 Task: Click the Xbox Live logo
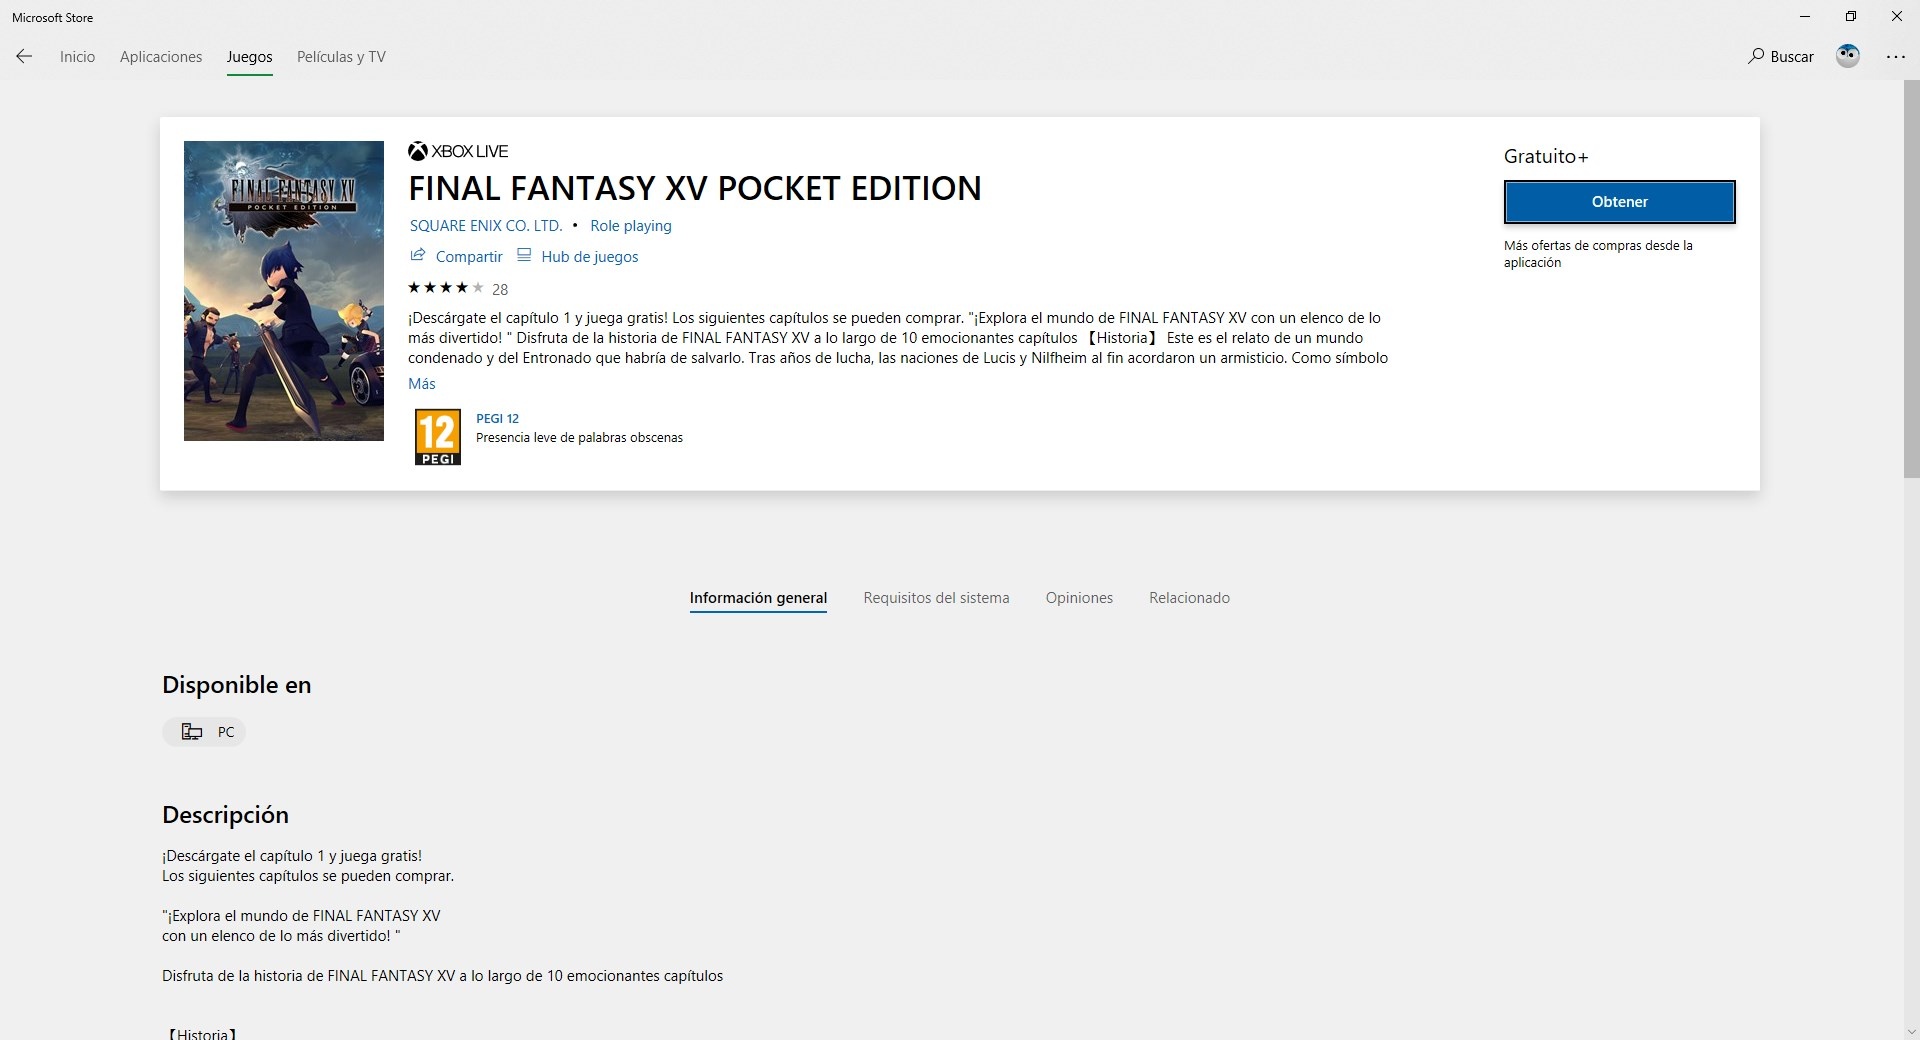(x=458, y=151)
